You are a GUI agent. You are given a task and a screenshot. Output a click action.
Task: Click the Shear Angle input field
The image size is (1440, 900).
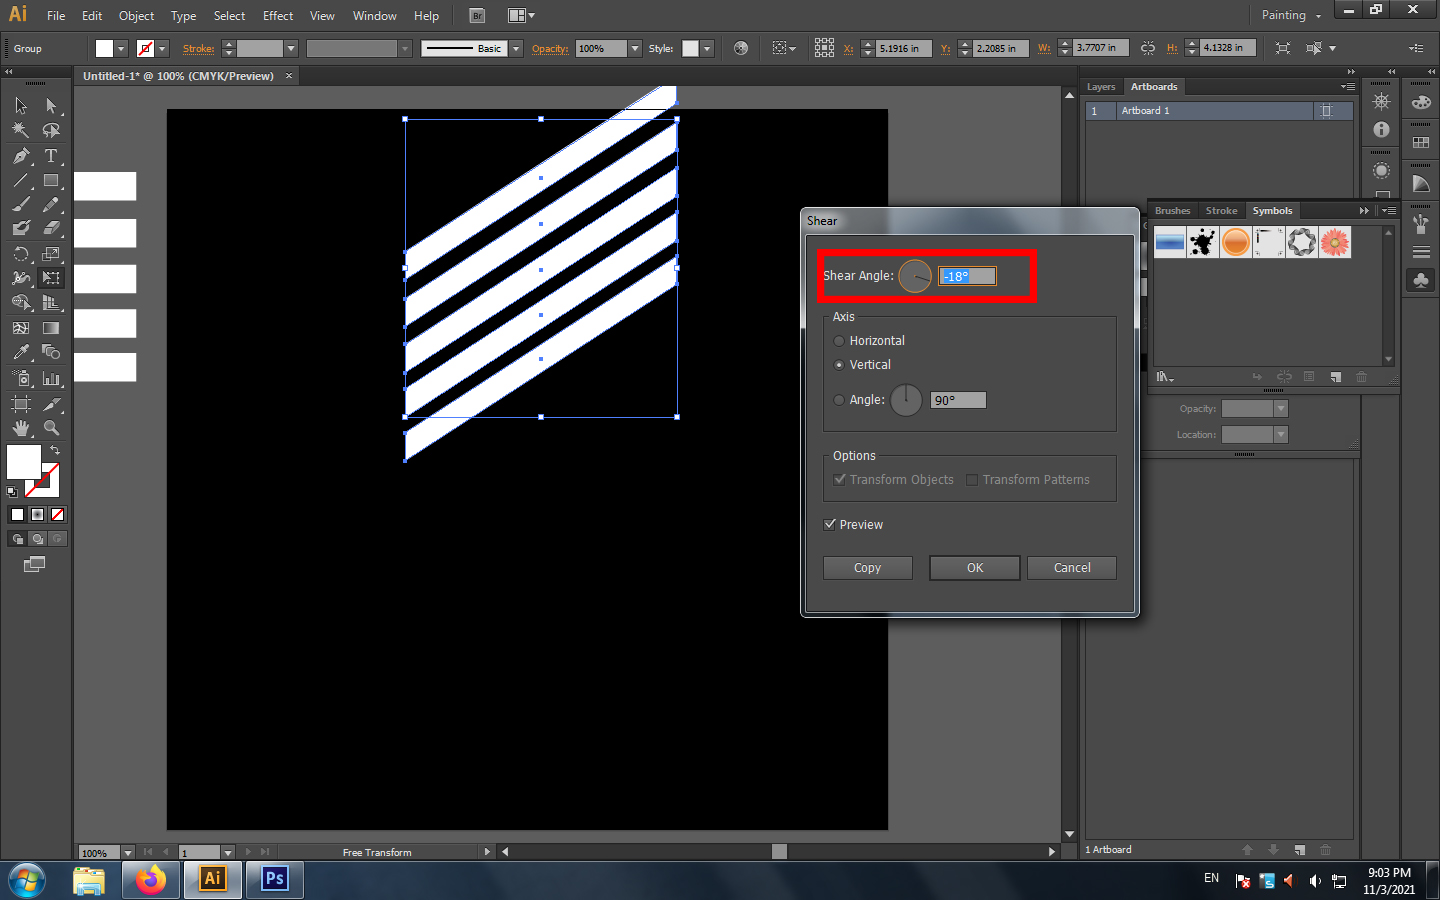tap(967, 277)
